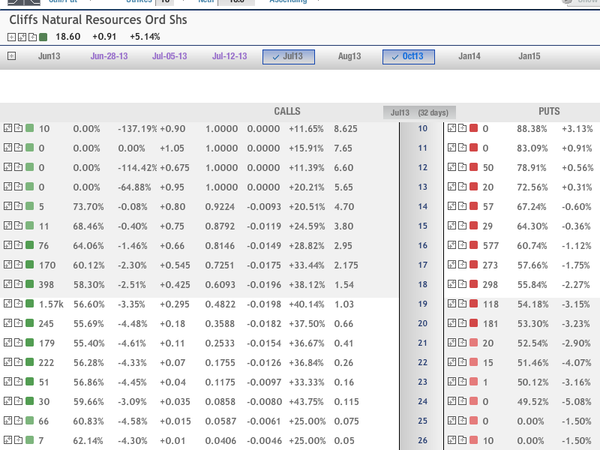600x450 pixels.
Task: Click add icon for the 22 strike call
Action: [18, 362]
